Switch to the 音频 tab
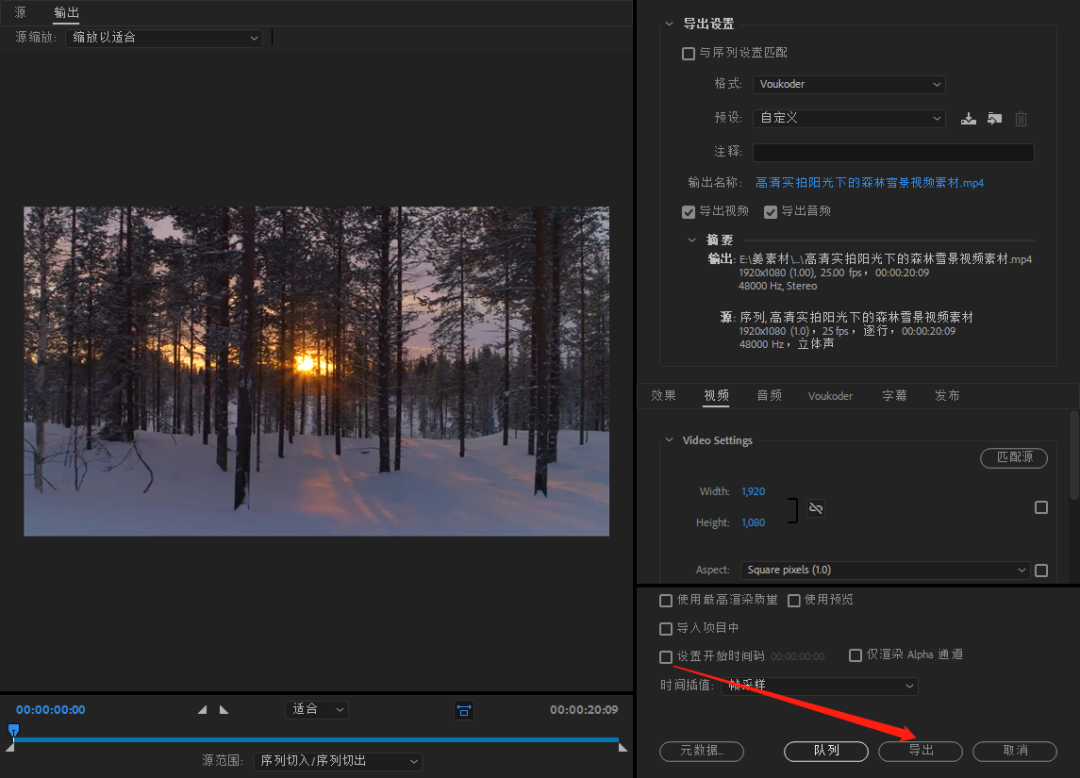 (769, 396)
